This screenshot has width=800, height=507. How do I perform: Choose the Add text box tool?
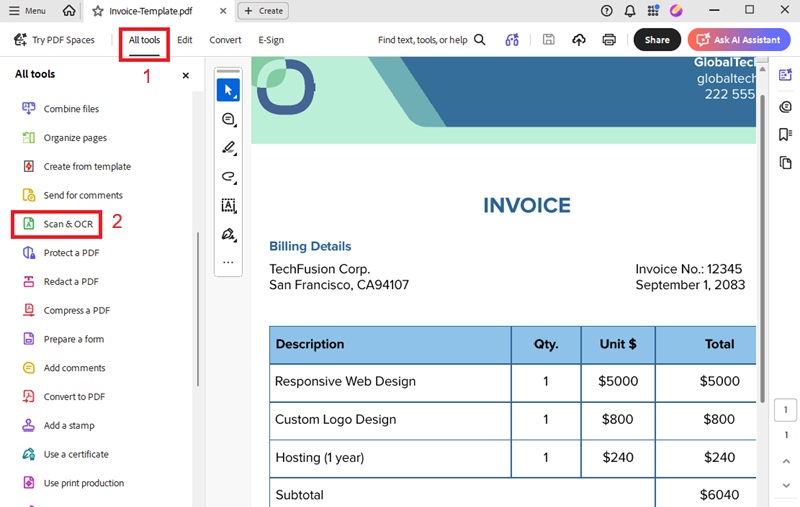[x=228, y=206]
